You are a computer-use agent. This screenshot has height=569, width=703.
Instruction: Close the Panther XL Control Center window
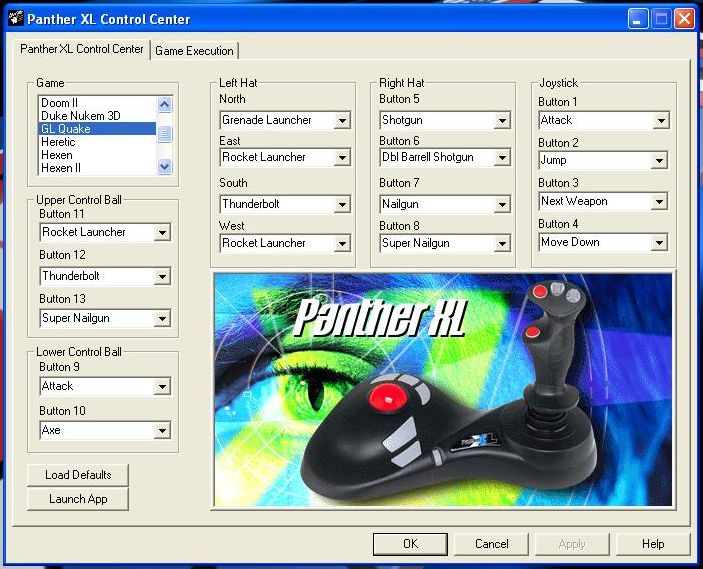(x=684, y=19)
